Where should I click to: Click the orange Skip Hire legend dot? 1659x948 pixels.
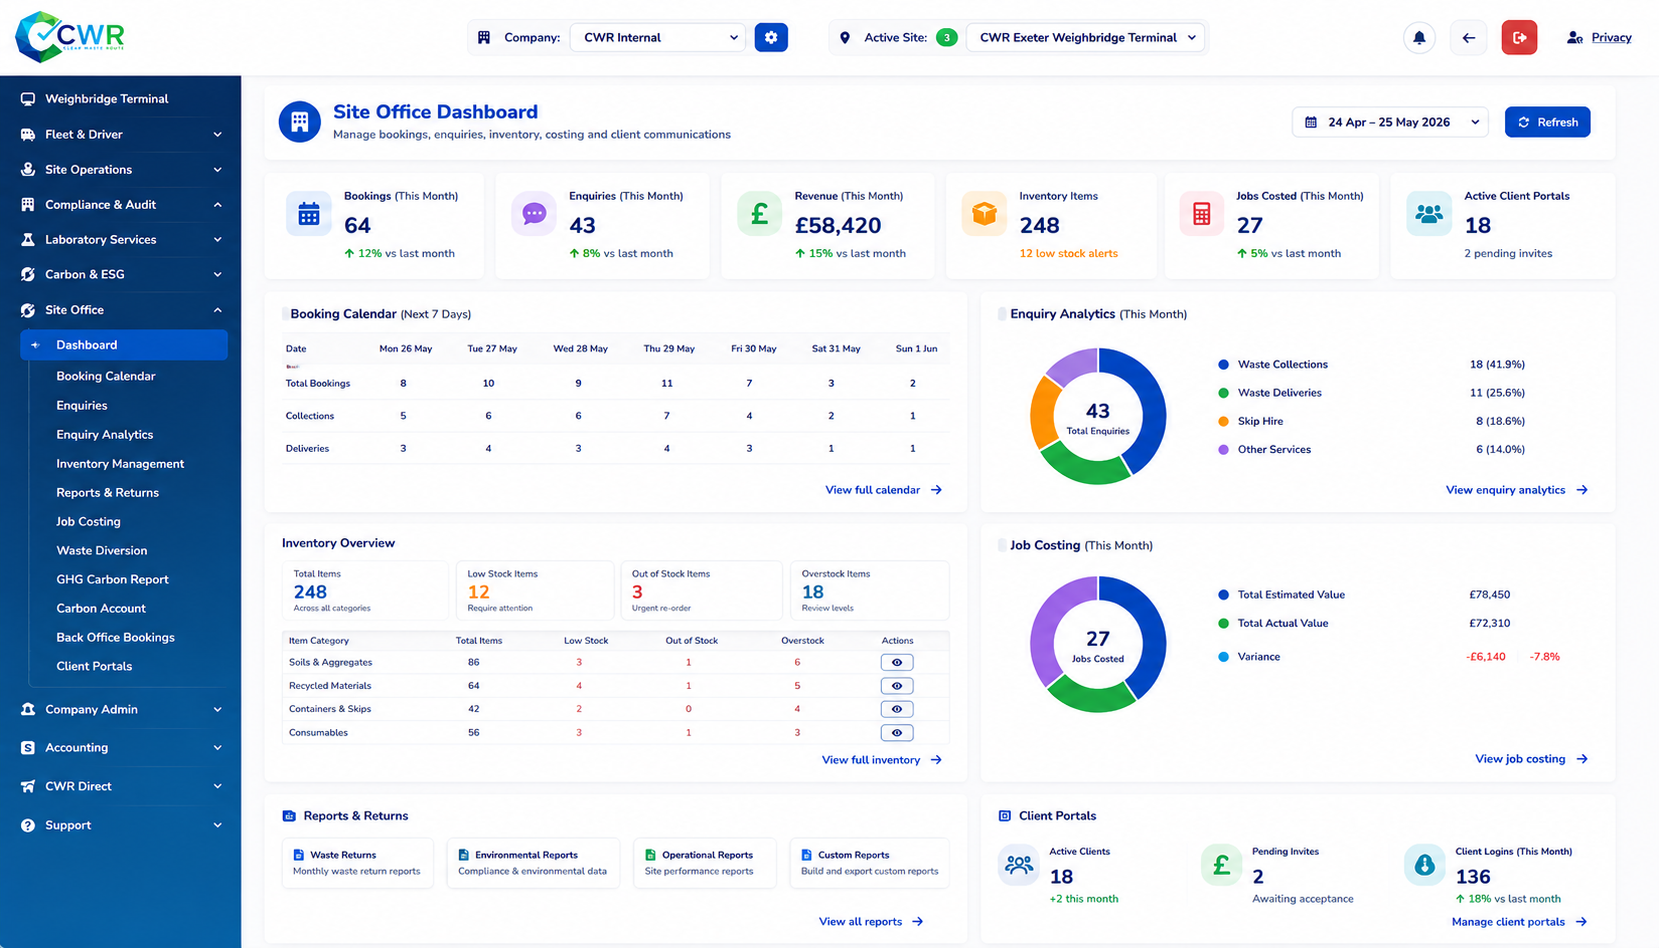coord(1223,422)
